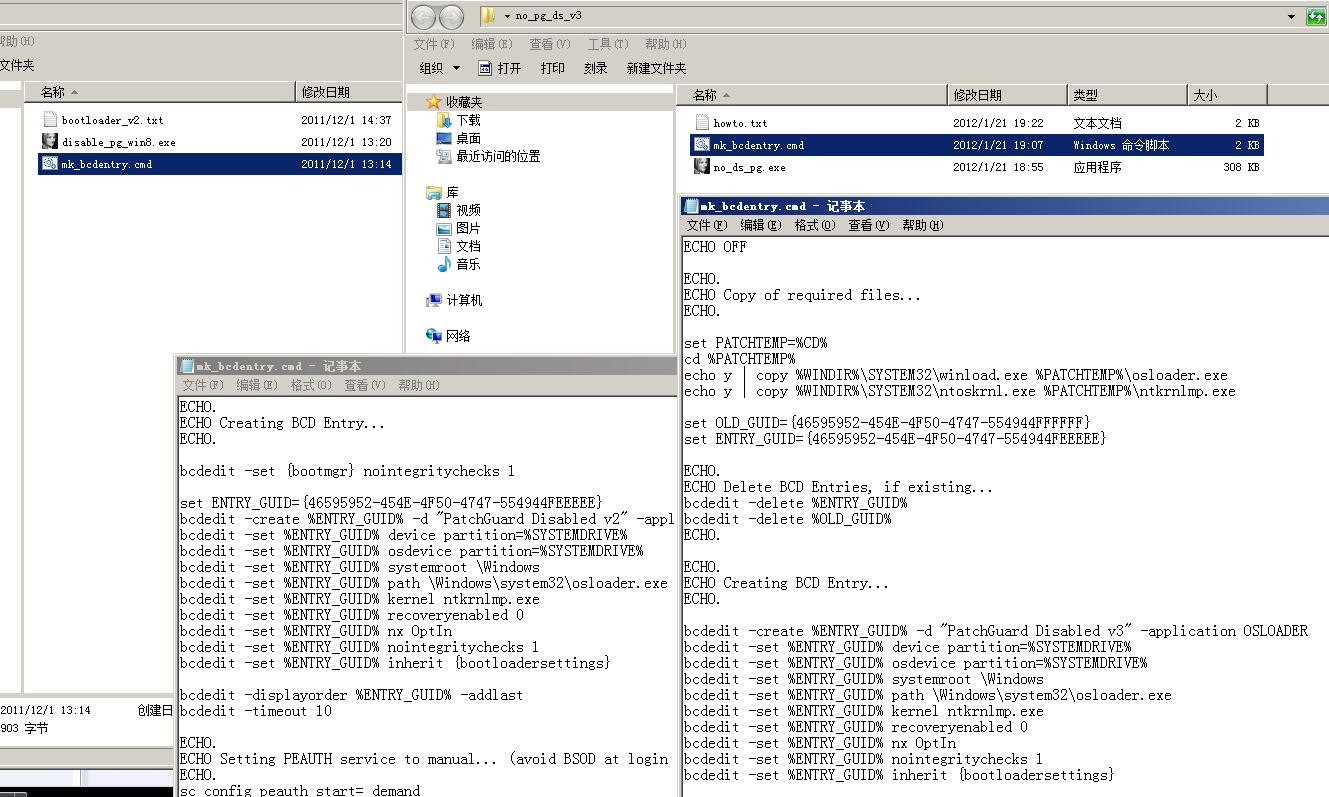Sort right file list by 类型 column
Viewport: 1329px width, 797px height.
[1127, 95]
